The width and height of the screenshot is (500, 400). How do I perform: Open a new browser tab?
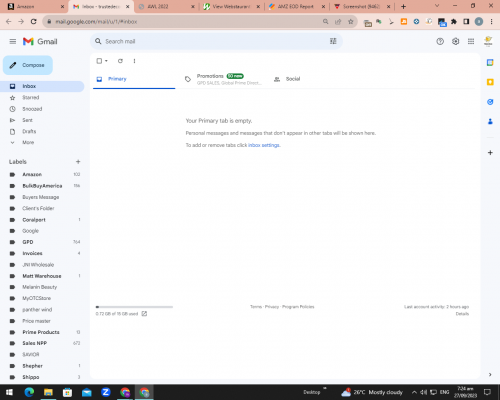(403, 6)
